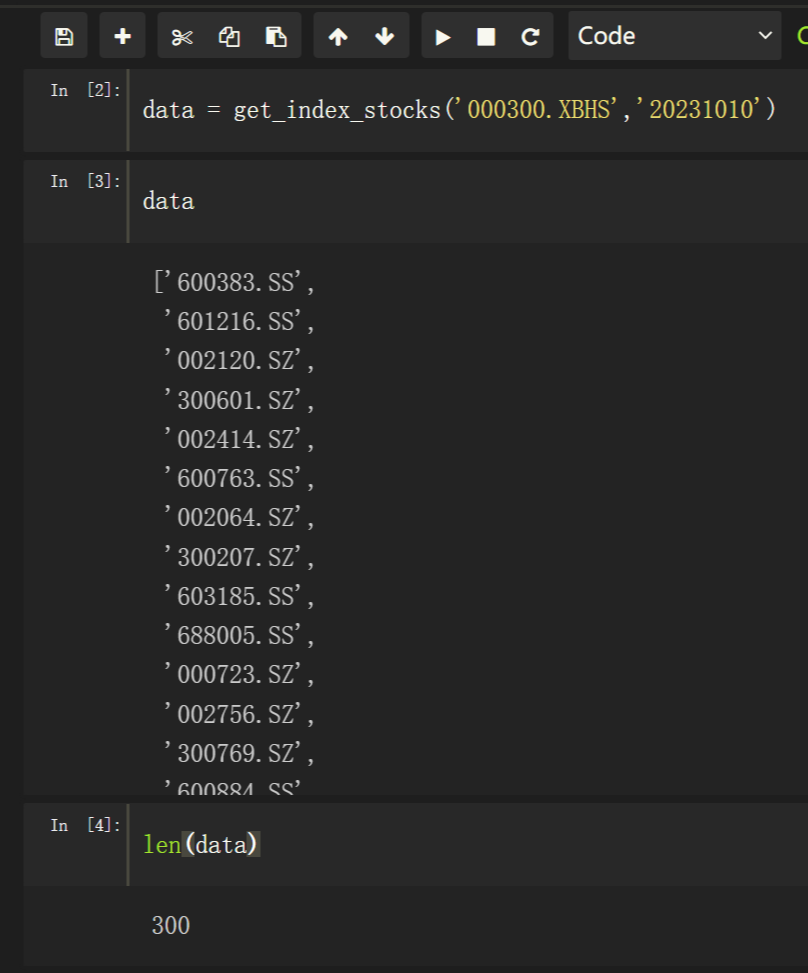Insert a new cell with the plus icon

[122, 37]
